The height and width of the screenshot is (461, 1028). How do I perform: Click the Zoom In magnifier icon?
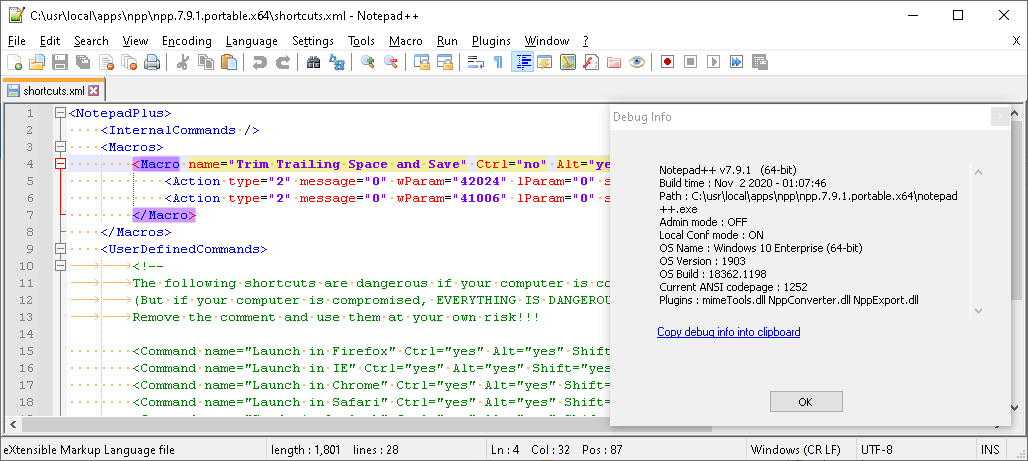(367, 62)
